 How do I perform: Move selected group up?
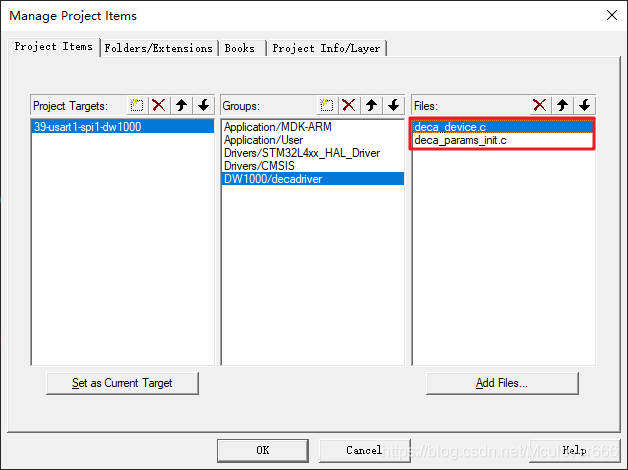tap(371, 106)
